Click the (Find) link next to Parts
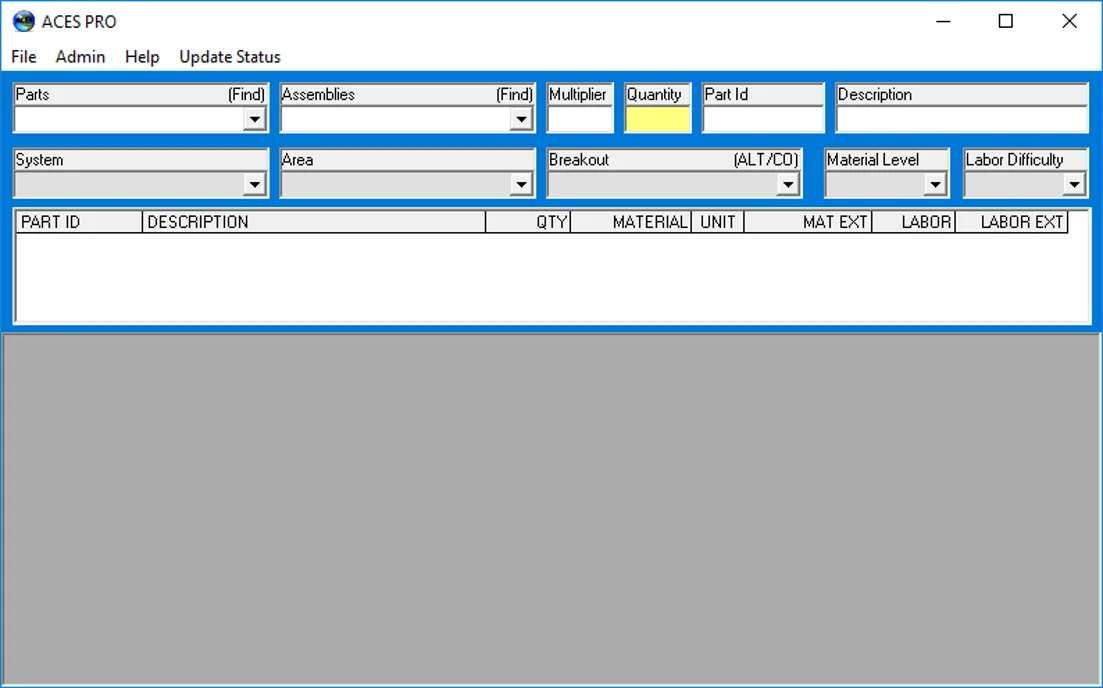The image size is (1103, 688). pyautogui.click(x=246, y=94)
